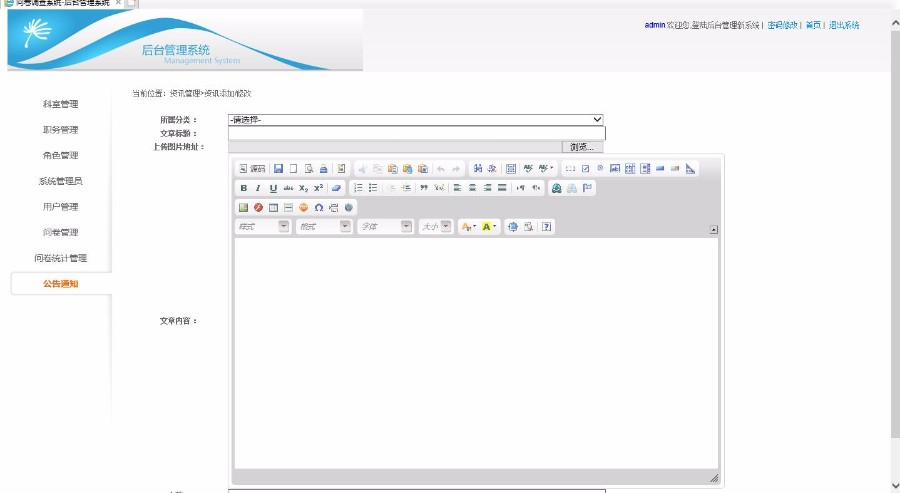Insert a Page Break
900x493 pixels.
333,208
